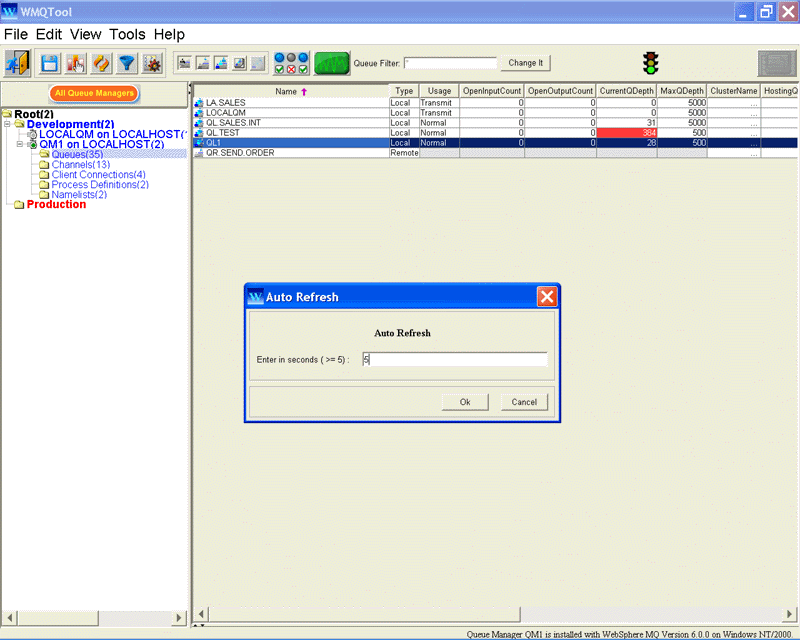Click the Channels(13) folder icon
The width and height of the screenshot is (800, 640).
tap(44, 165)
